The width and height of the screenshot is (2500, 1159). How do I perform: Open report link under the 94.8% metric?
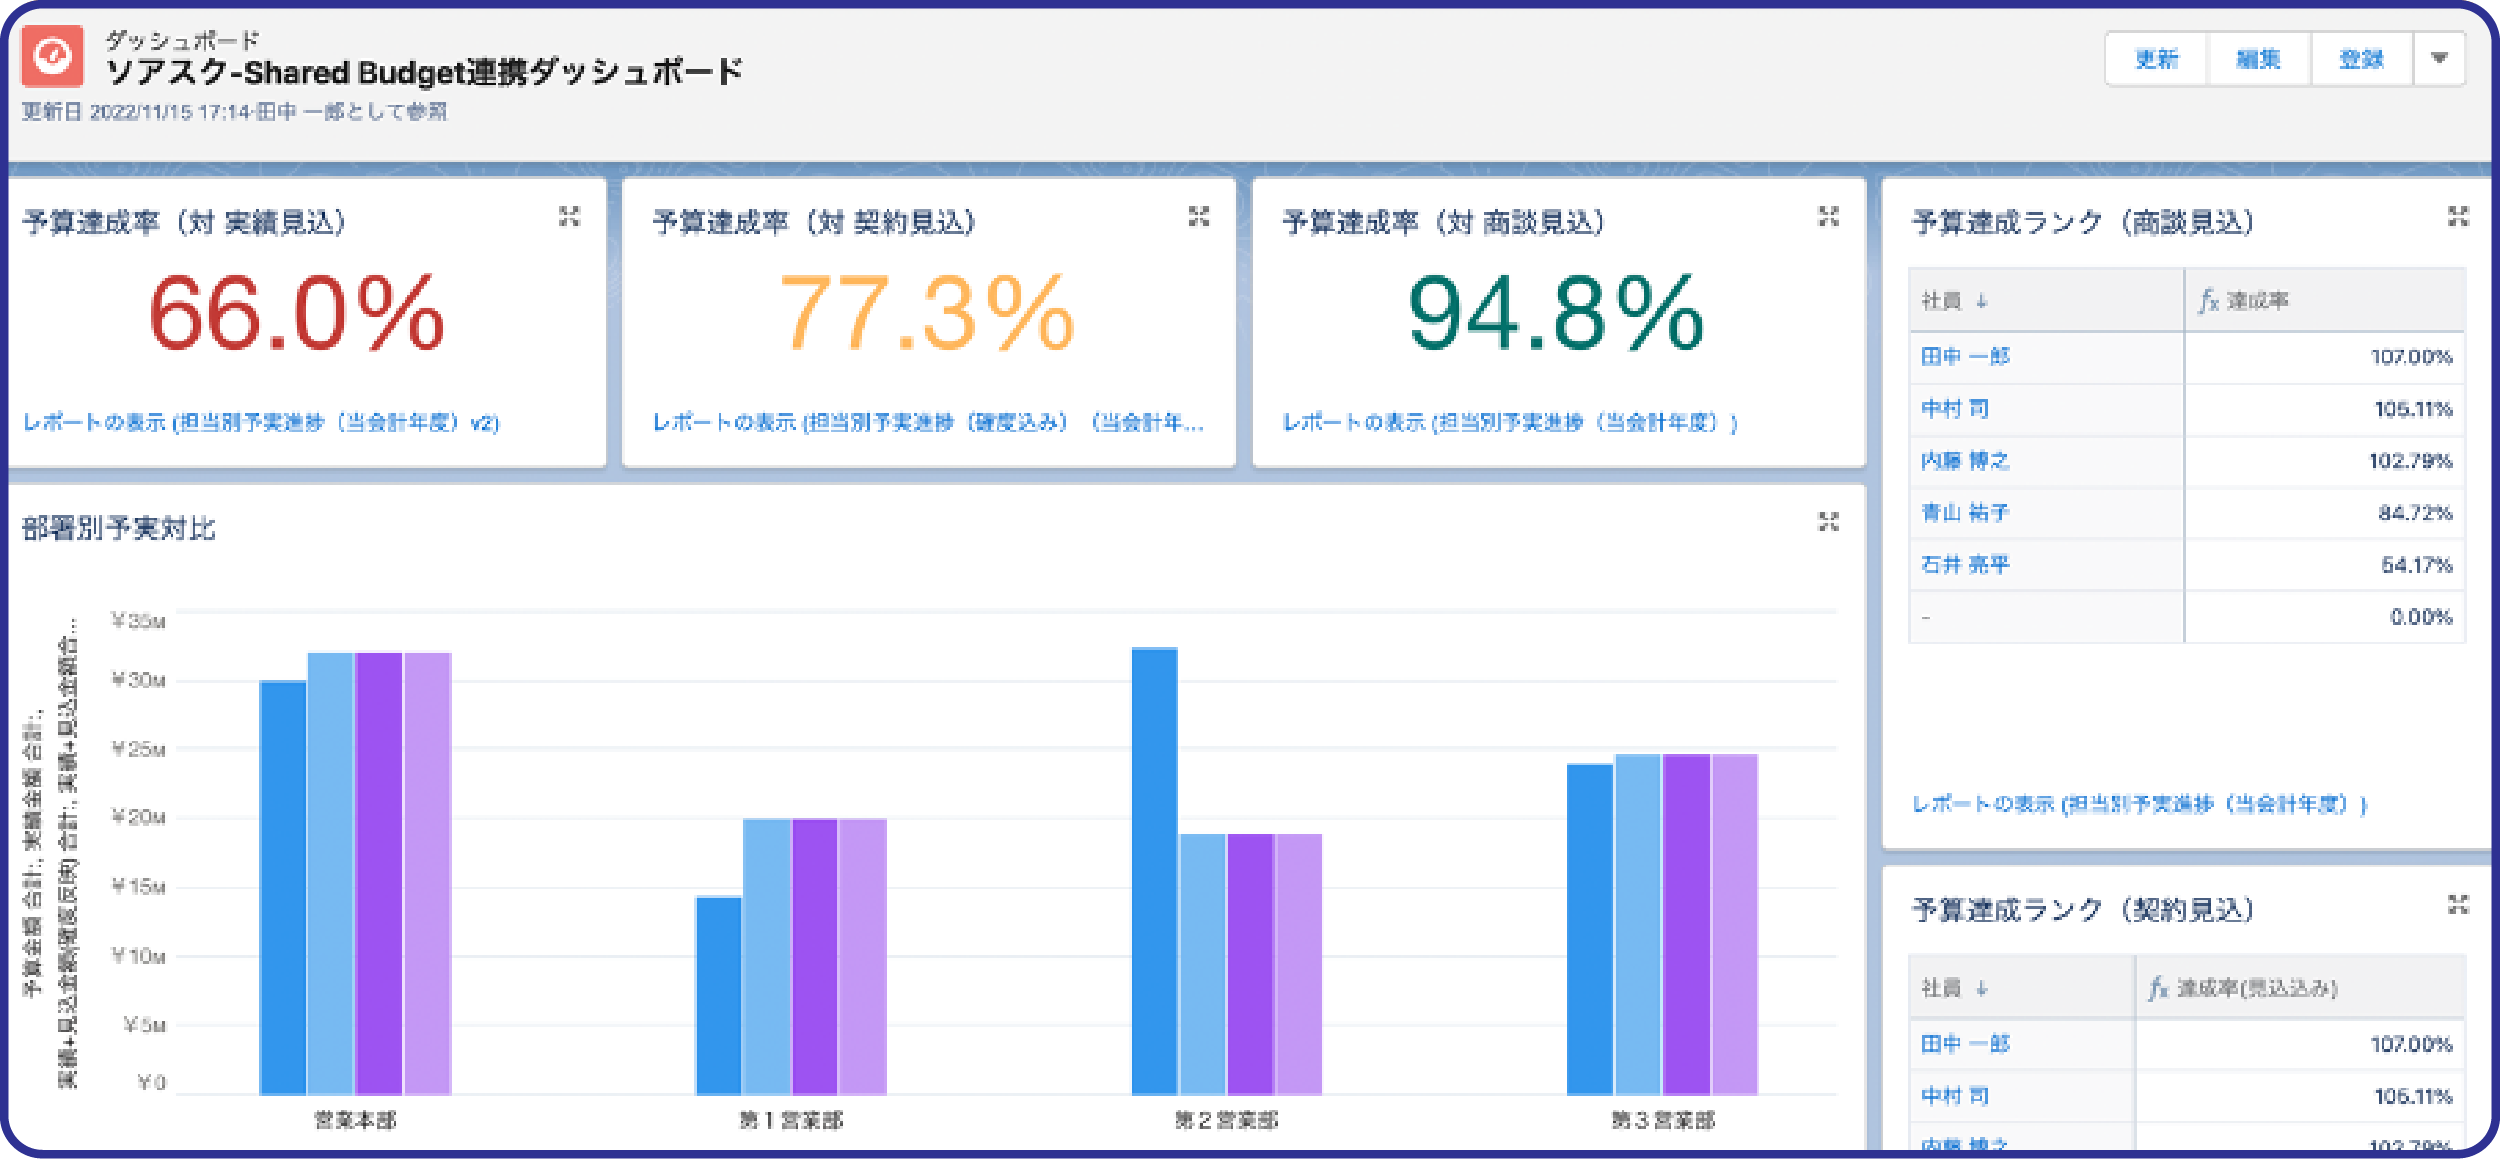[1510, 423]
